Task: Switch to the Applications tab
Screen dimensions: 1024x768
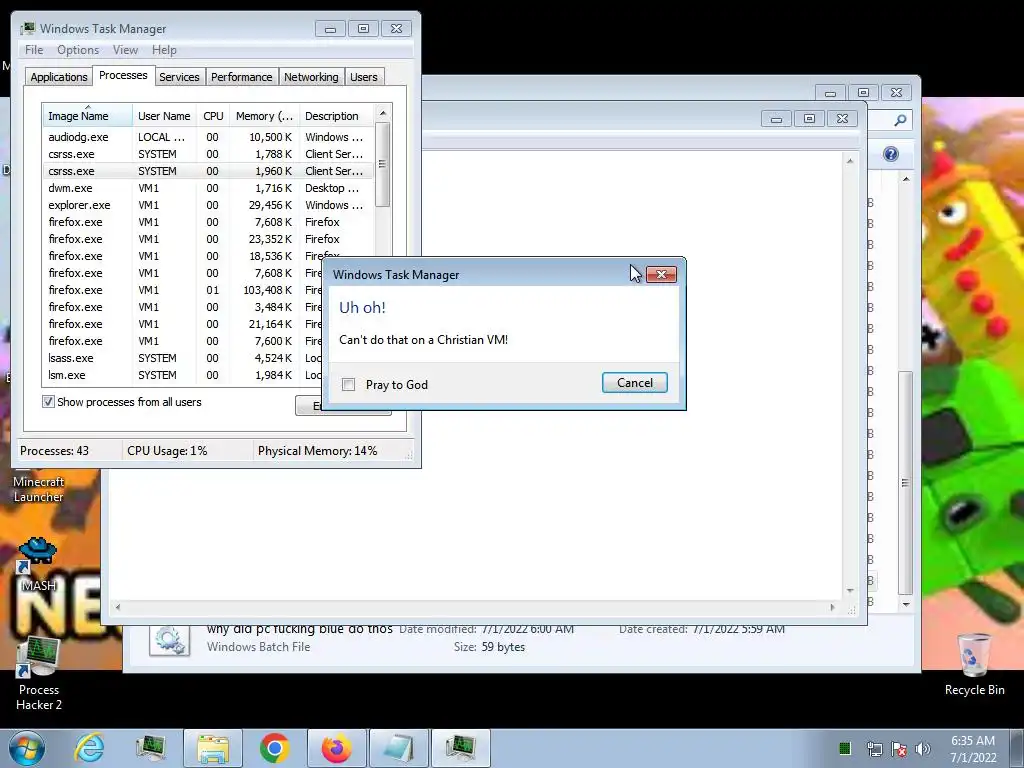Action: (x=59, y=77)
